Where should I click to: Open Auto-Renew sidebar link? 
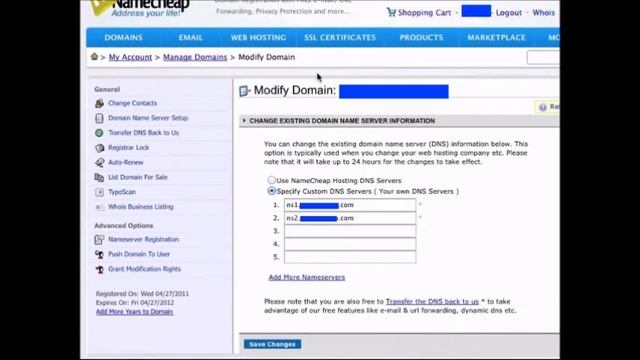click(x=126, y=162)
